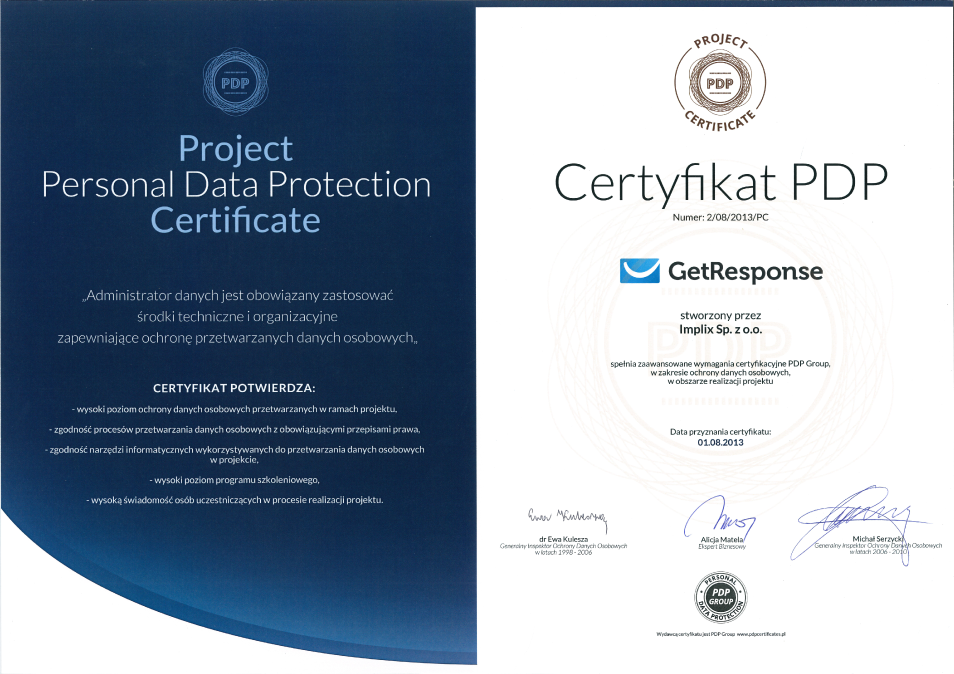This screenshot has height=674, width=954.
Task: Click the bullet 'wysoki poziom programu szkoleniowego'
Action: point(234,480)
